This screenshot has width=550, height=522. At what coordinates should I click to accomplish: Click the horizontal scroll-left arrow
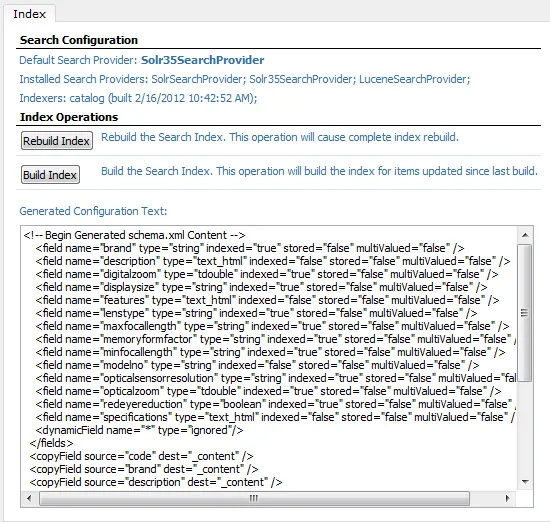(29, 498)
